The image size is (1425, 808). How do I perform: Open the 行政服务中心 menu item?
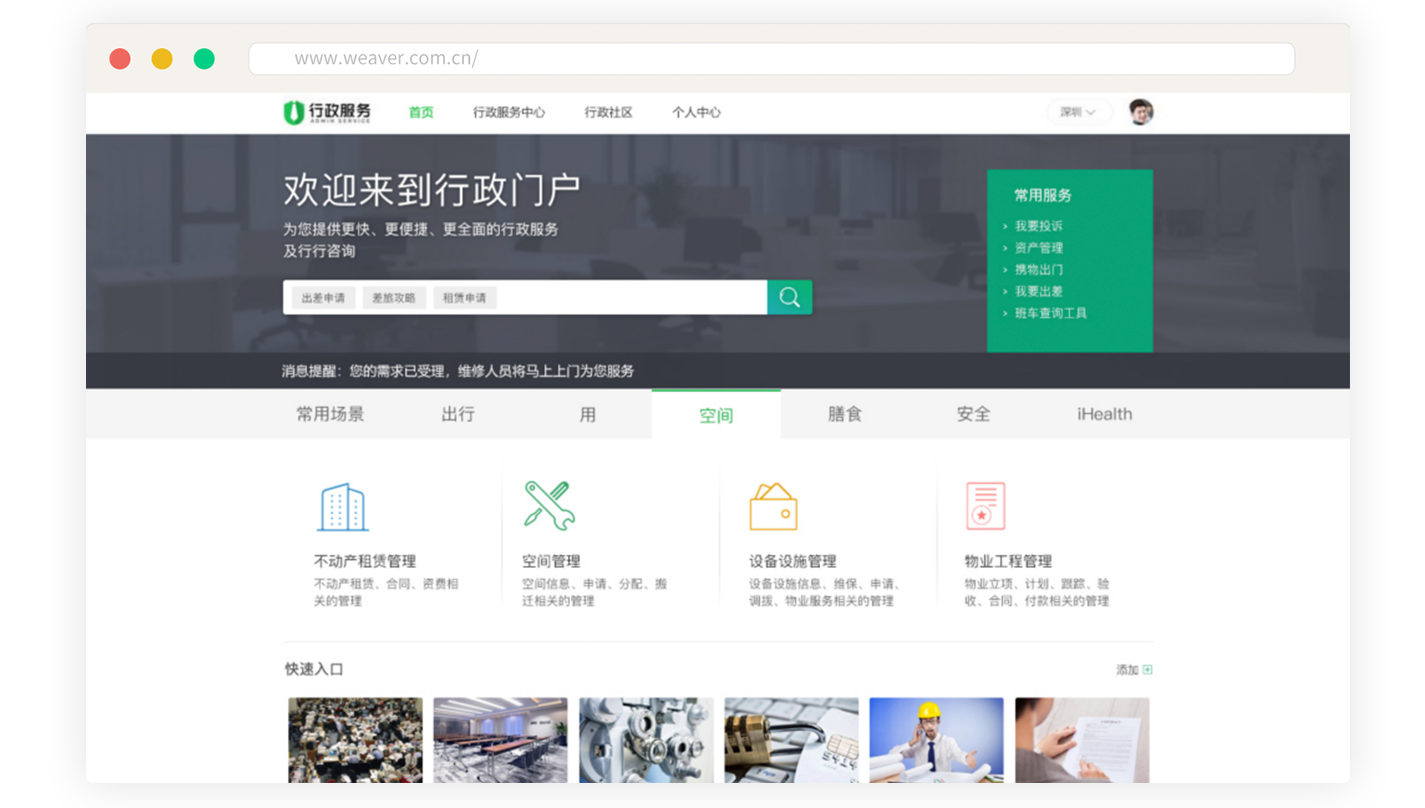click(x=509, y=112)
